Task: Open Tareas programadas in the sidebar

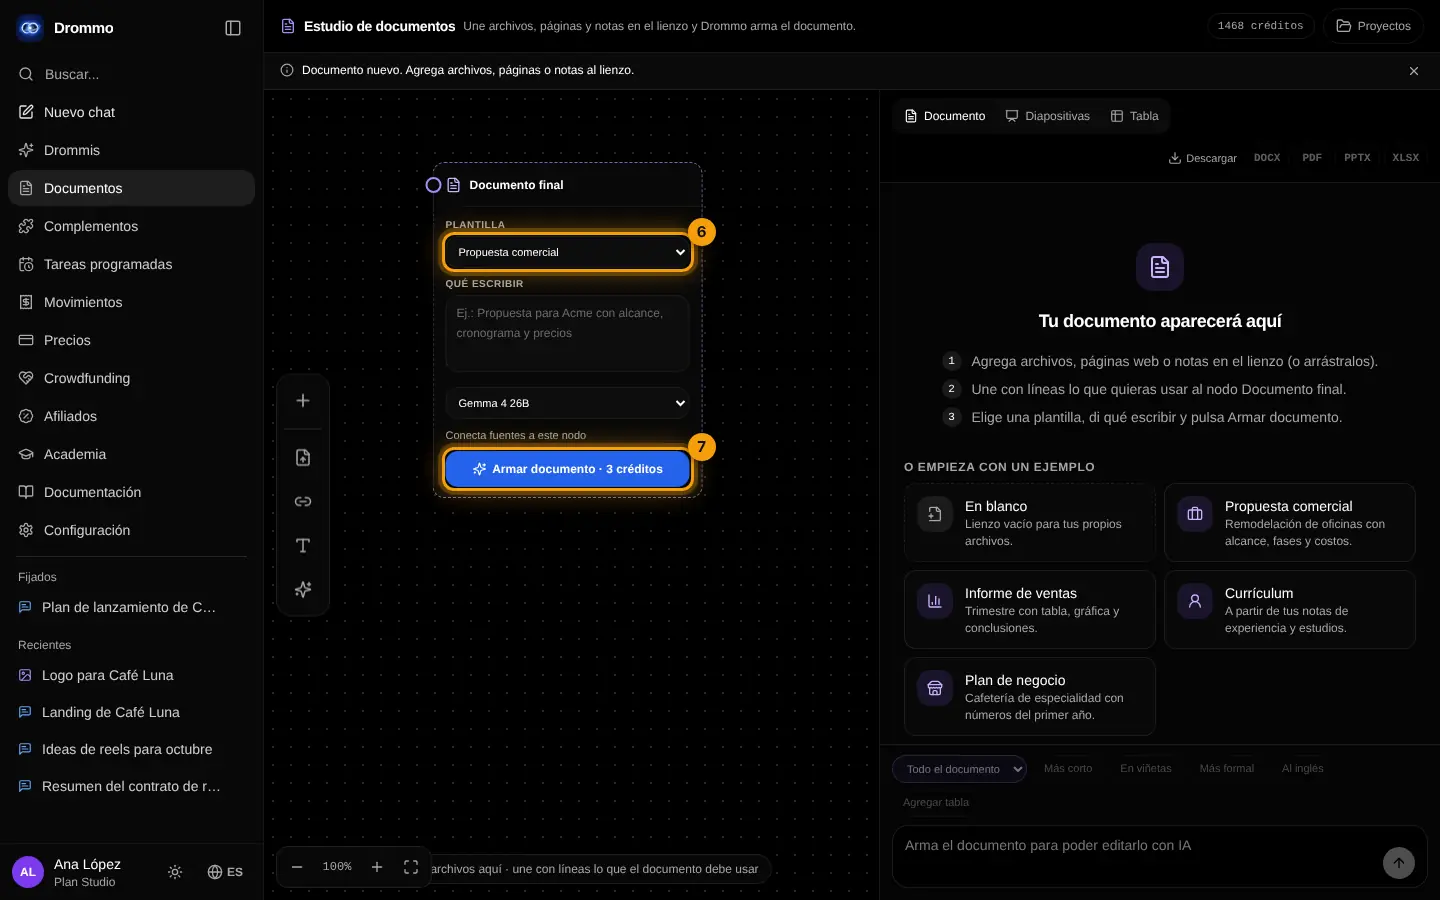Action: click(131, 264)
